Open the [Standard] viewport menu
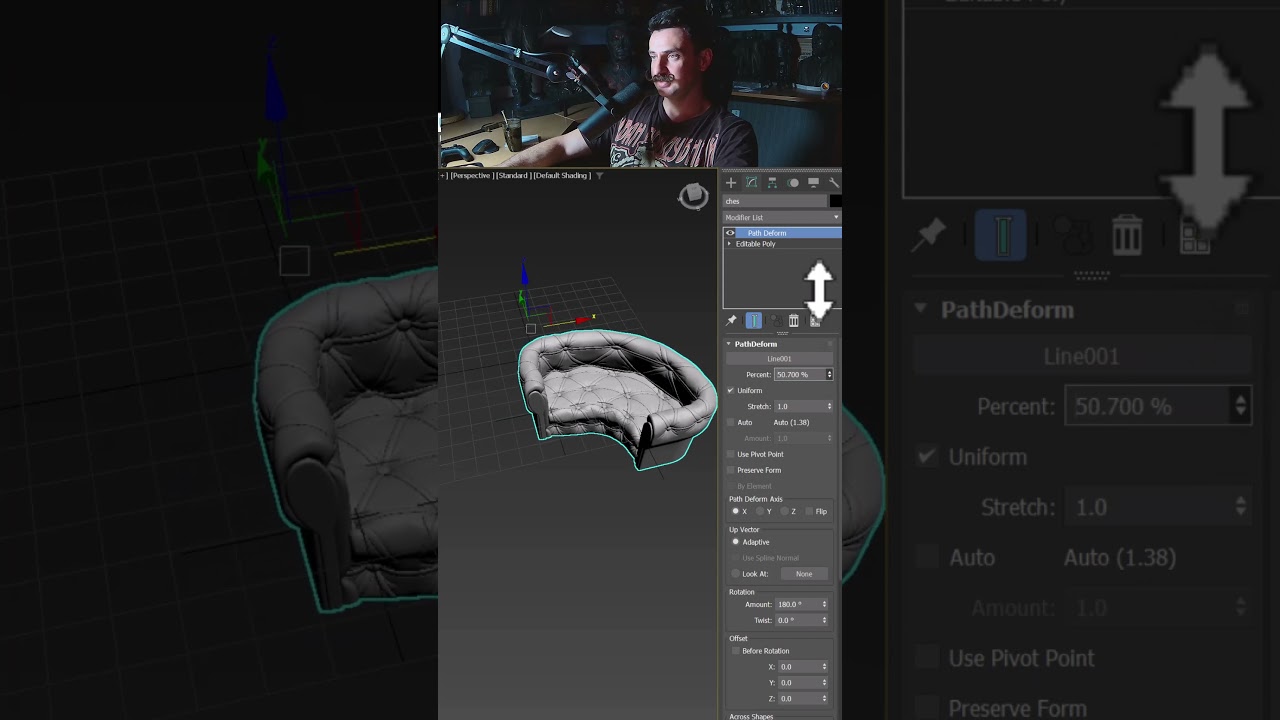The width and height of the screenshot is (1280, 720). (x=513, y=176)
